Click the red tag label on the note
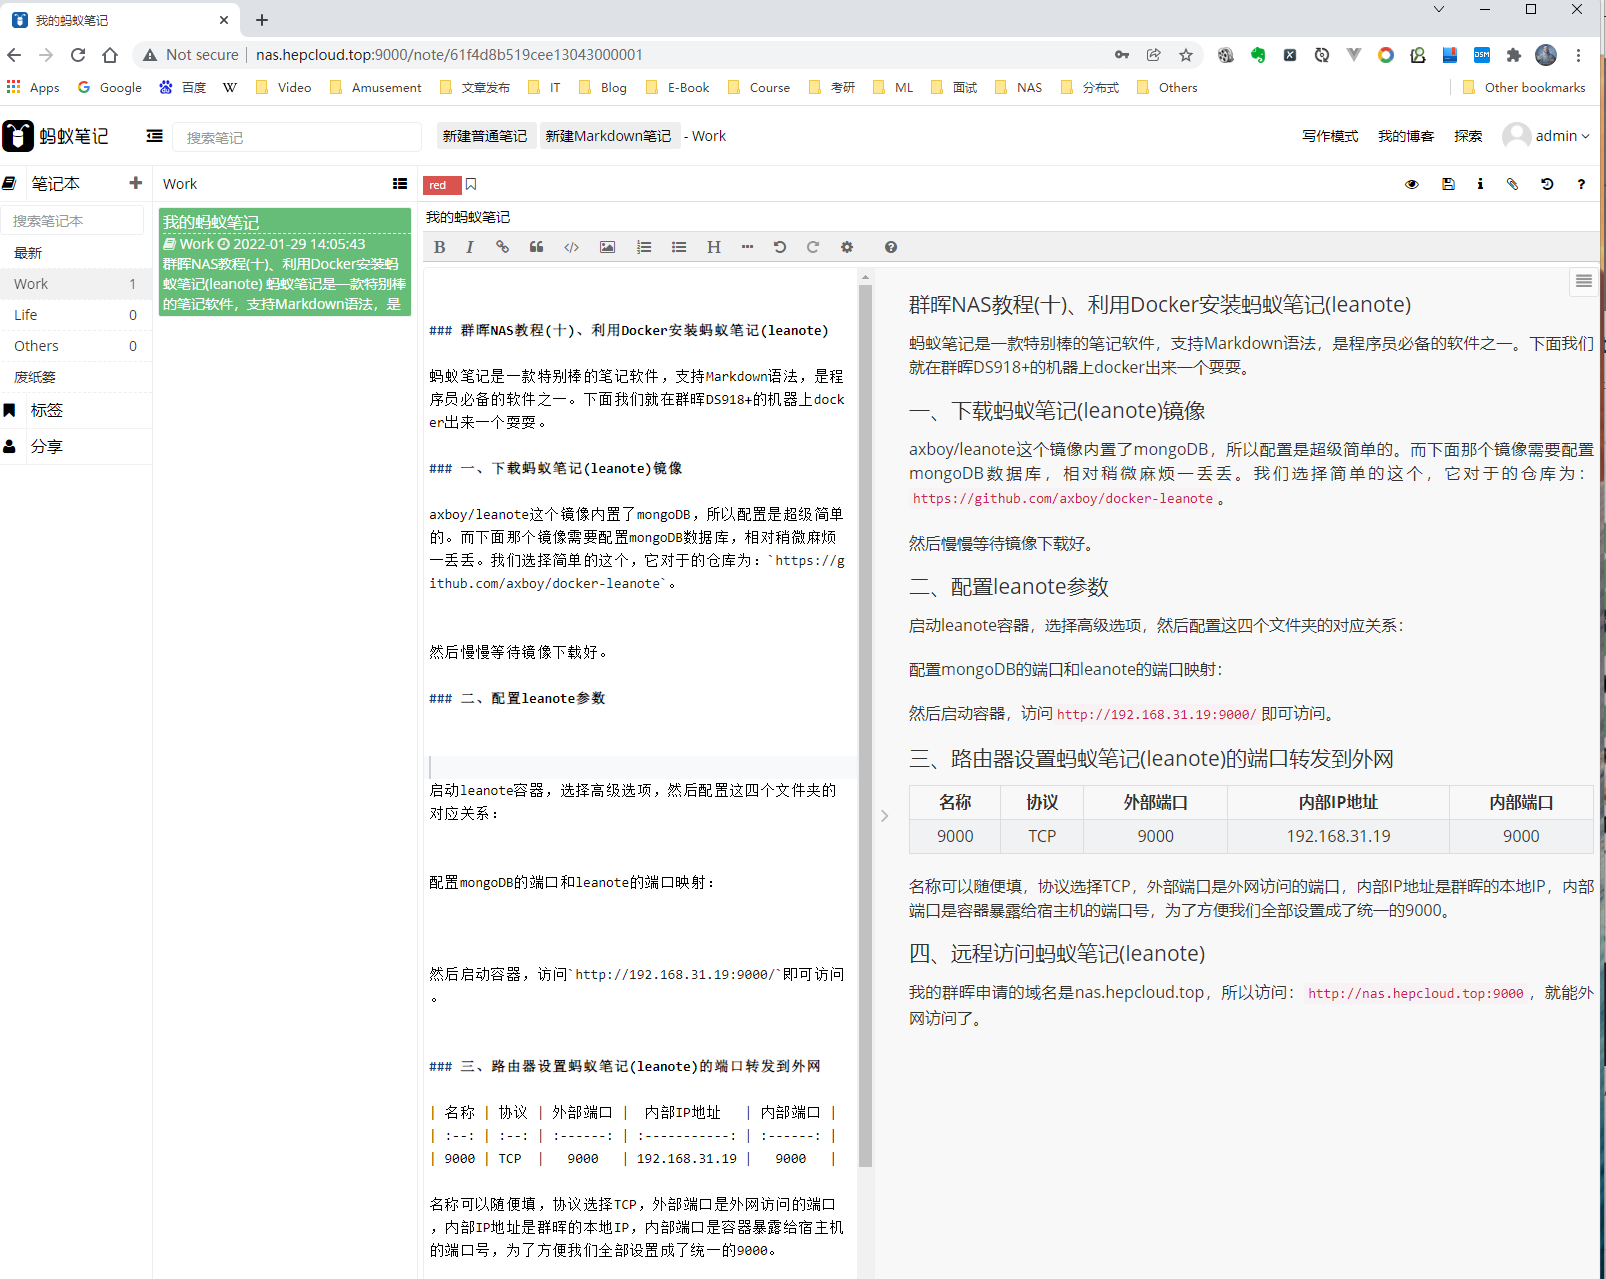Viewport: 1606px width, 1279px height. (438, 185)
